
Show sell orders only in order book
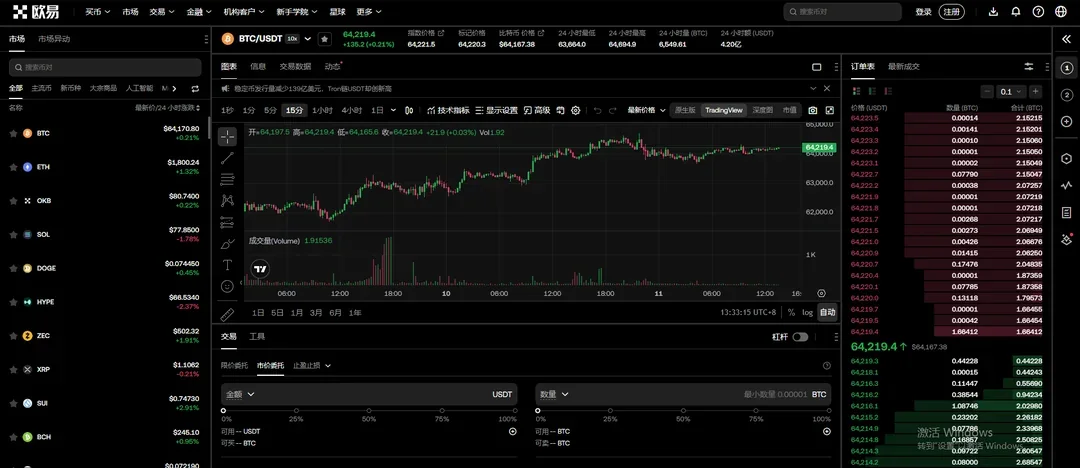(889, 91)
